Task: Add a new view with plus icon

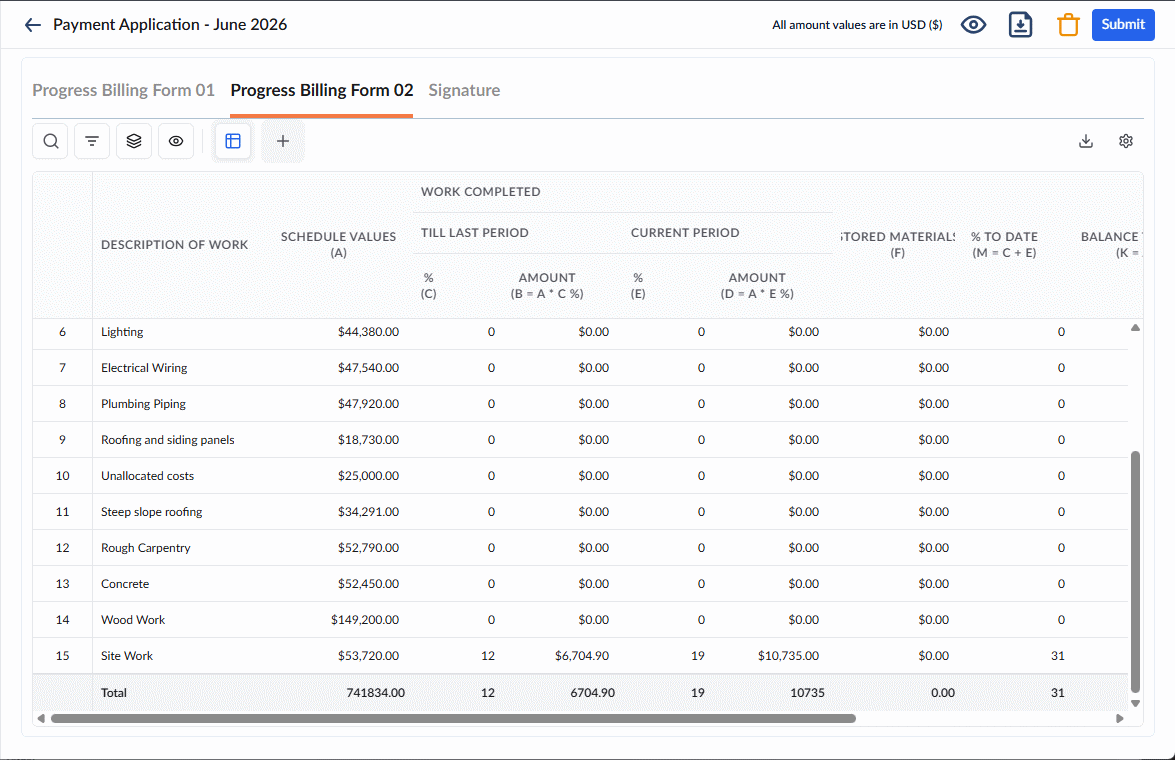Action: [x=283, y=141]
